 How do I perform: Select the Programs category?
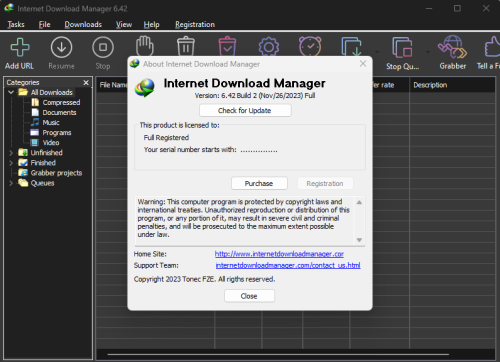(57, 133)
